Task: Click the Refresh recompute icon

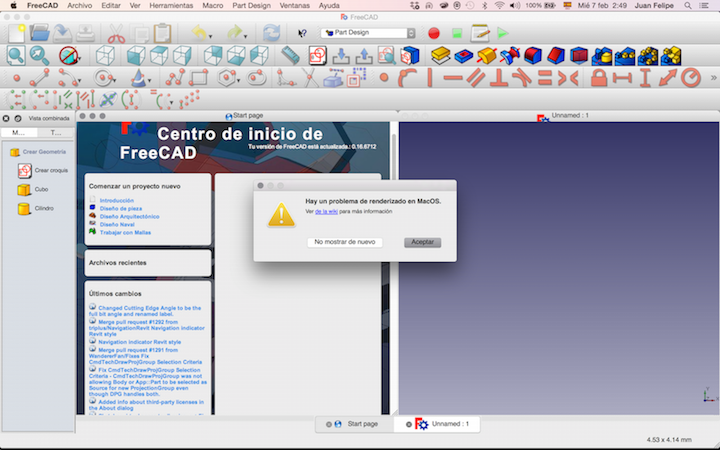Action: point(271,33)
